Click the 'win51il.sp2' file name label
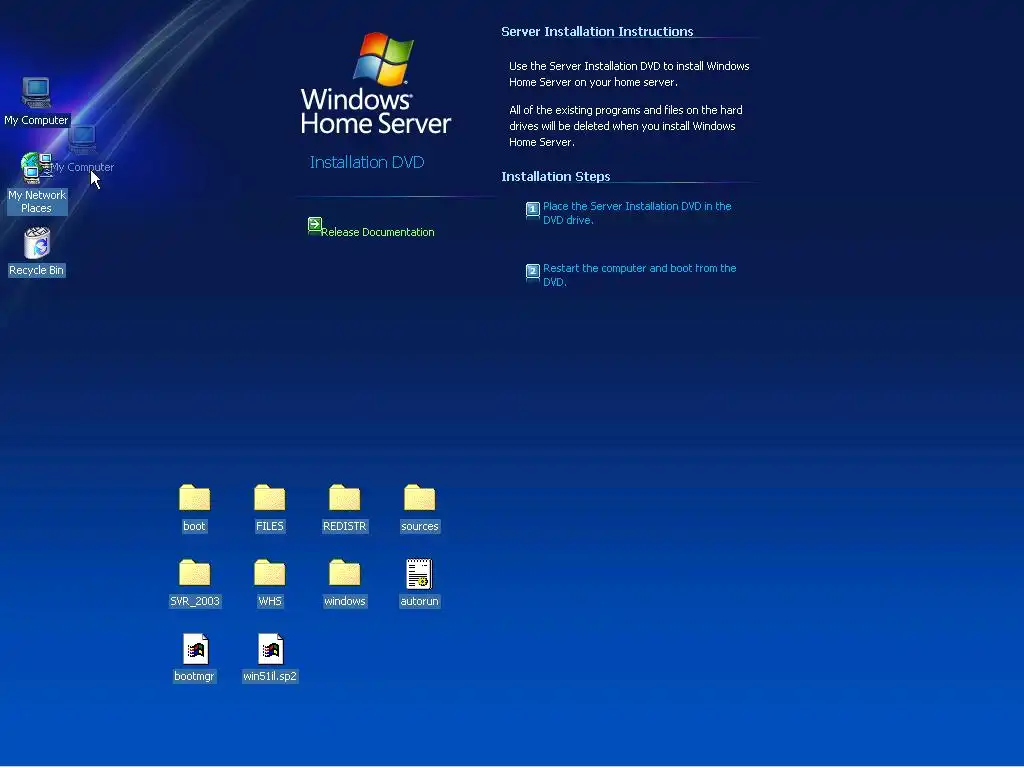Viewport: 1024px width, 768px height. click(270, 677)
